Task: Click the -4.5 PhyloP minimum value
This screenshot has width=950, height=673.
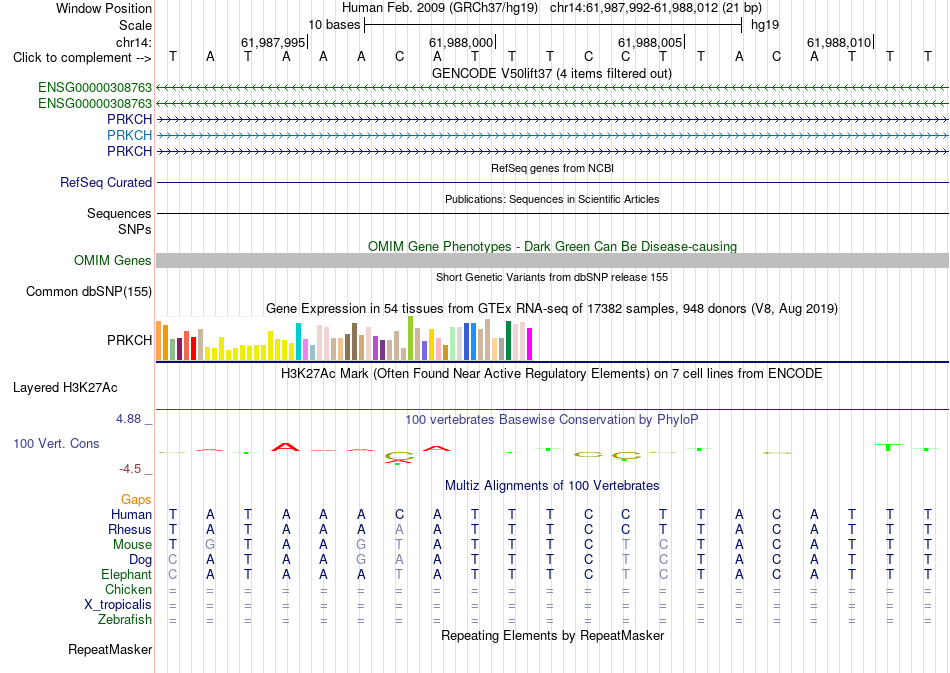Action: pyautogui.click(x=130, y=469)
